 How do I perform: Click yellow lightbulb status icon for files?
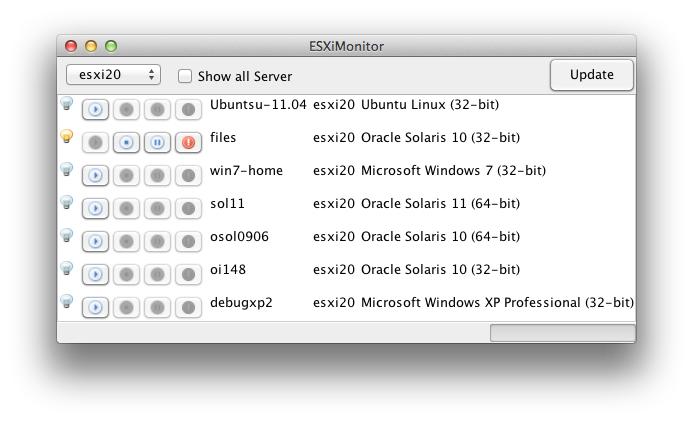coord(67,136)
